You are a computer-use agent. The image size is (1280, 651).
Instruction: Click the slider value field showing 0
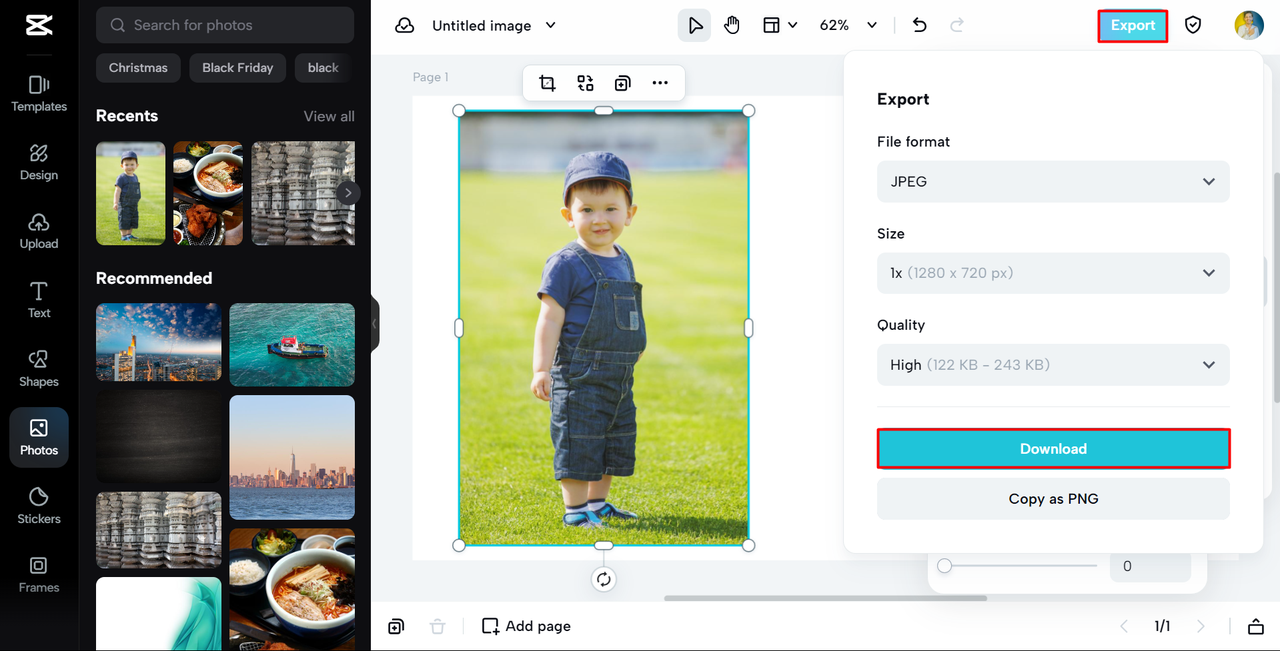click(x=1150, y=566)
